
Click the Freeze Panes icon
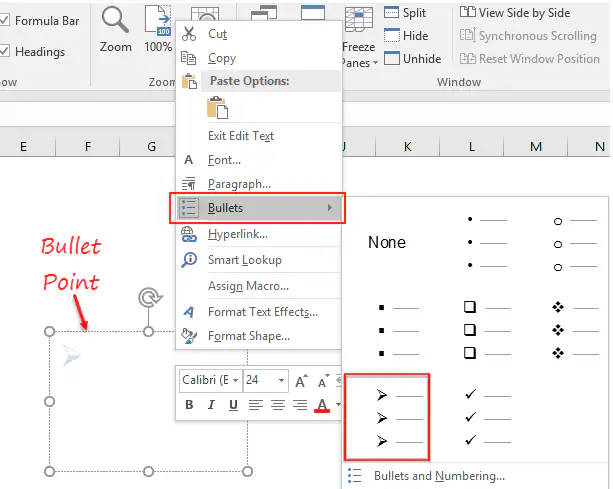click(358, 20)
